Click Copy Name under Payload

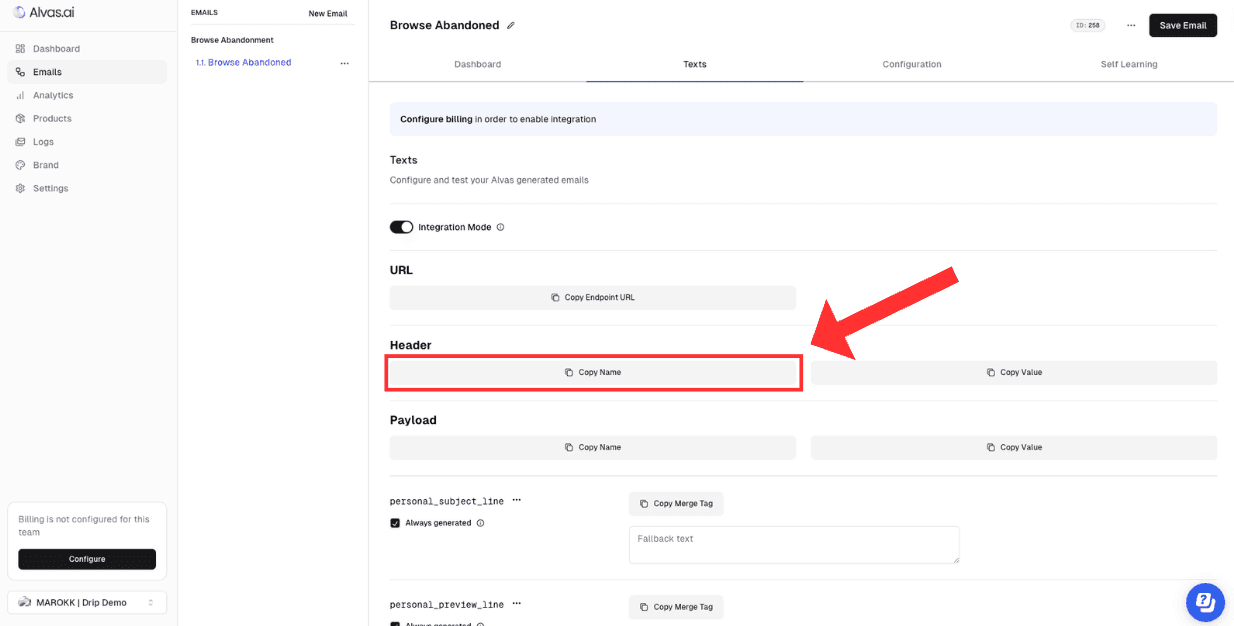[593, 448]
